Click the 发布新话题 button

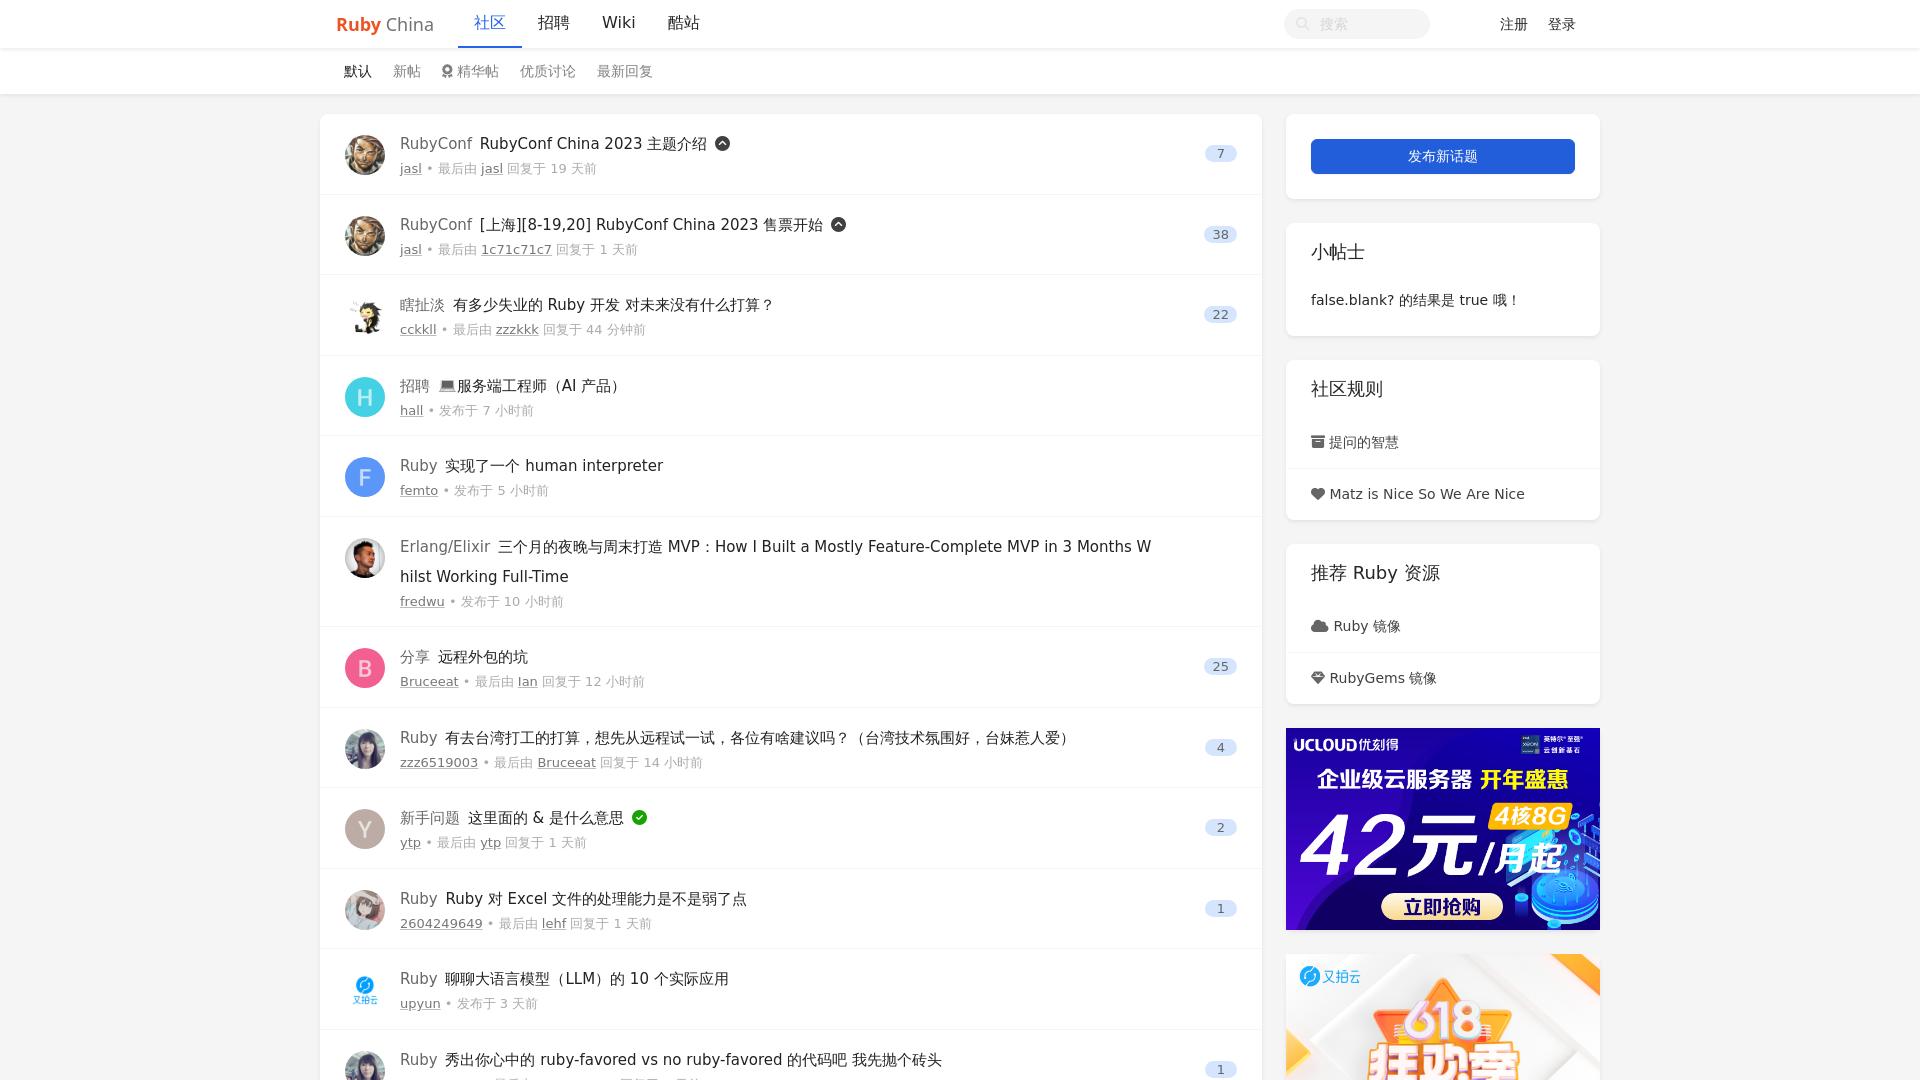1442,156
